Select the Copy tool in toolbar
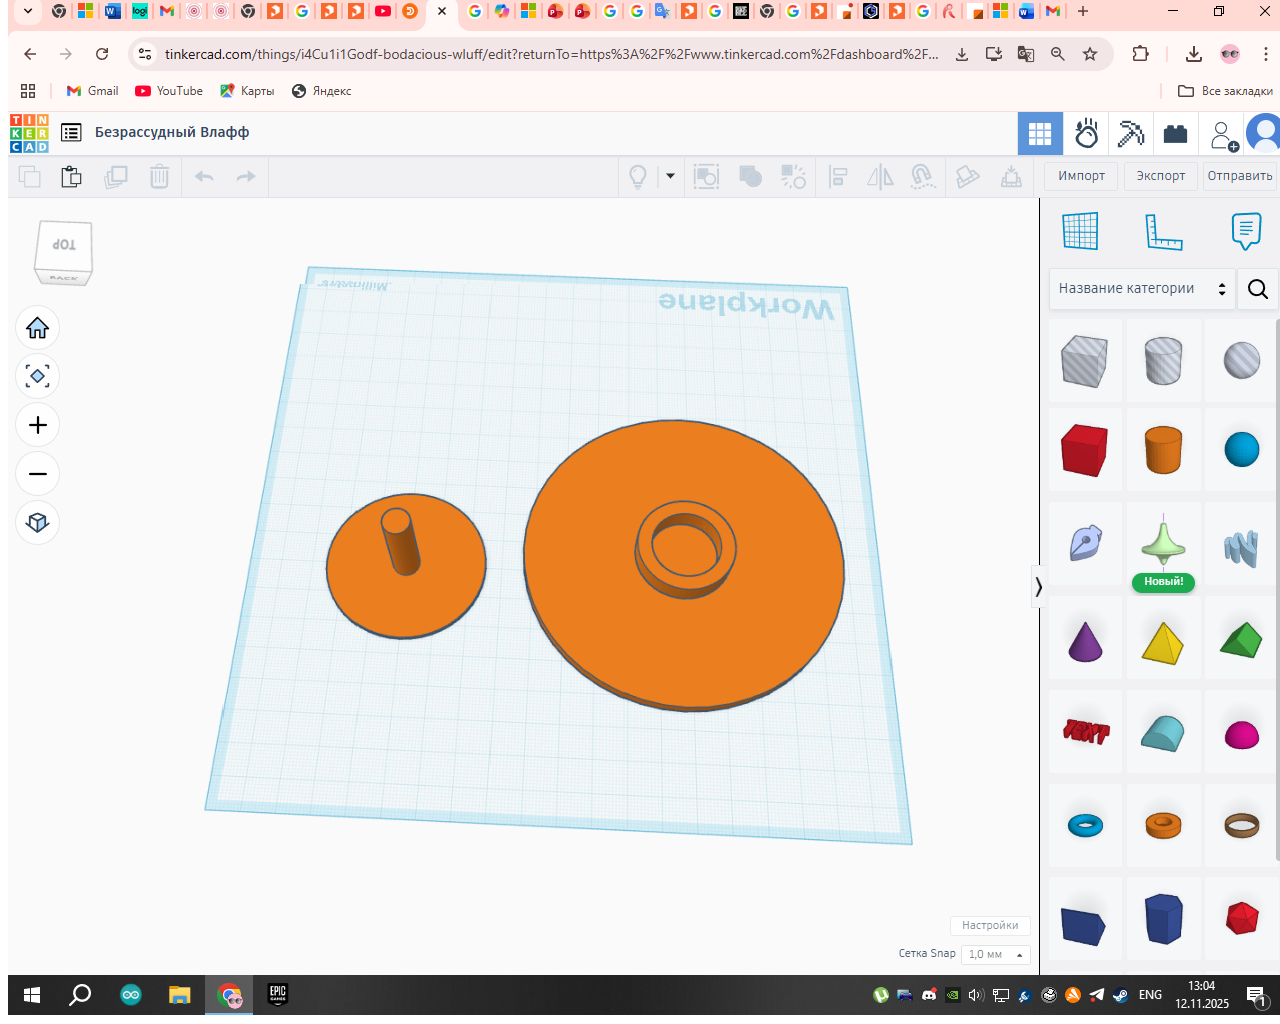 coord(30,177)
